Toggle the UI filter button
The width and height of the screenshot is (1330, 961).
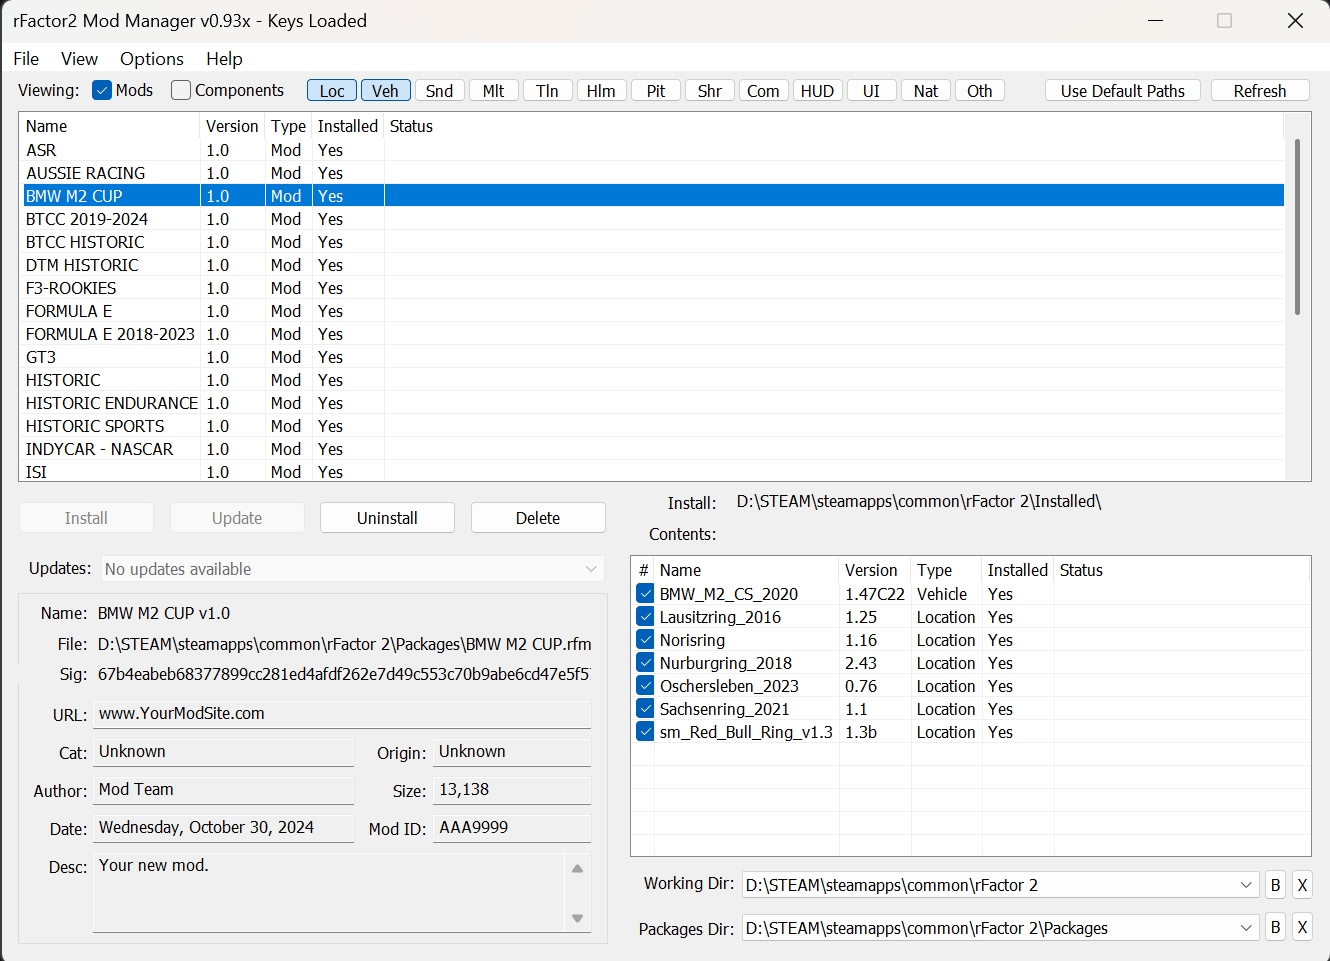click(x=871, y=91)
